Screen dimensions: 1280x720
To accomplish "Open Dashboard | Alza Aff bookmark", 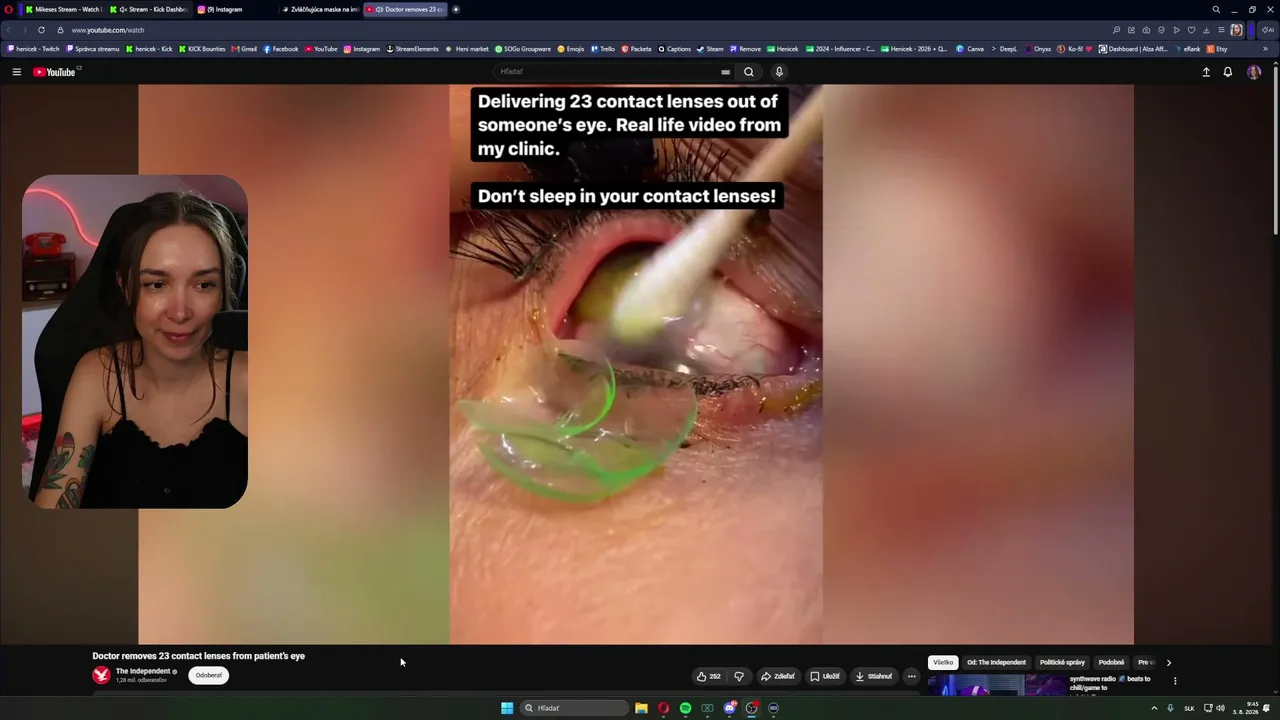I will point(1133,49).
